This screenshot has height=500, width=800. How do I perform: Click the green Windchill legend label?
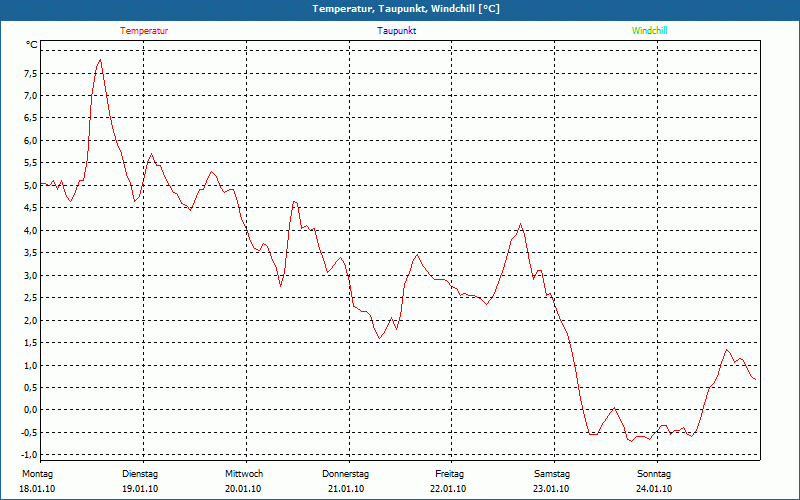click(649, 31)
